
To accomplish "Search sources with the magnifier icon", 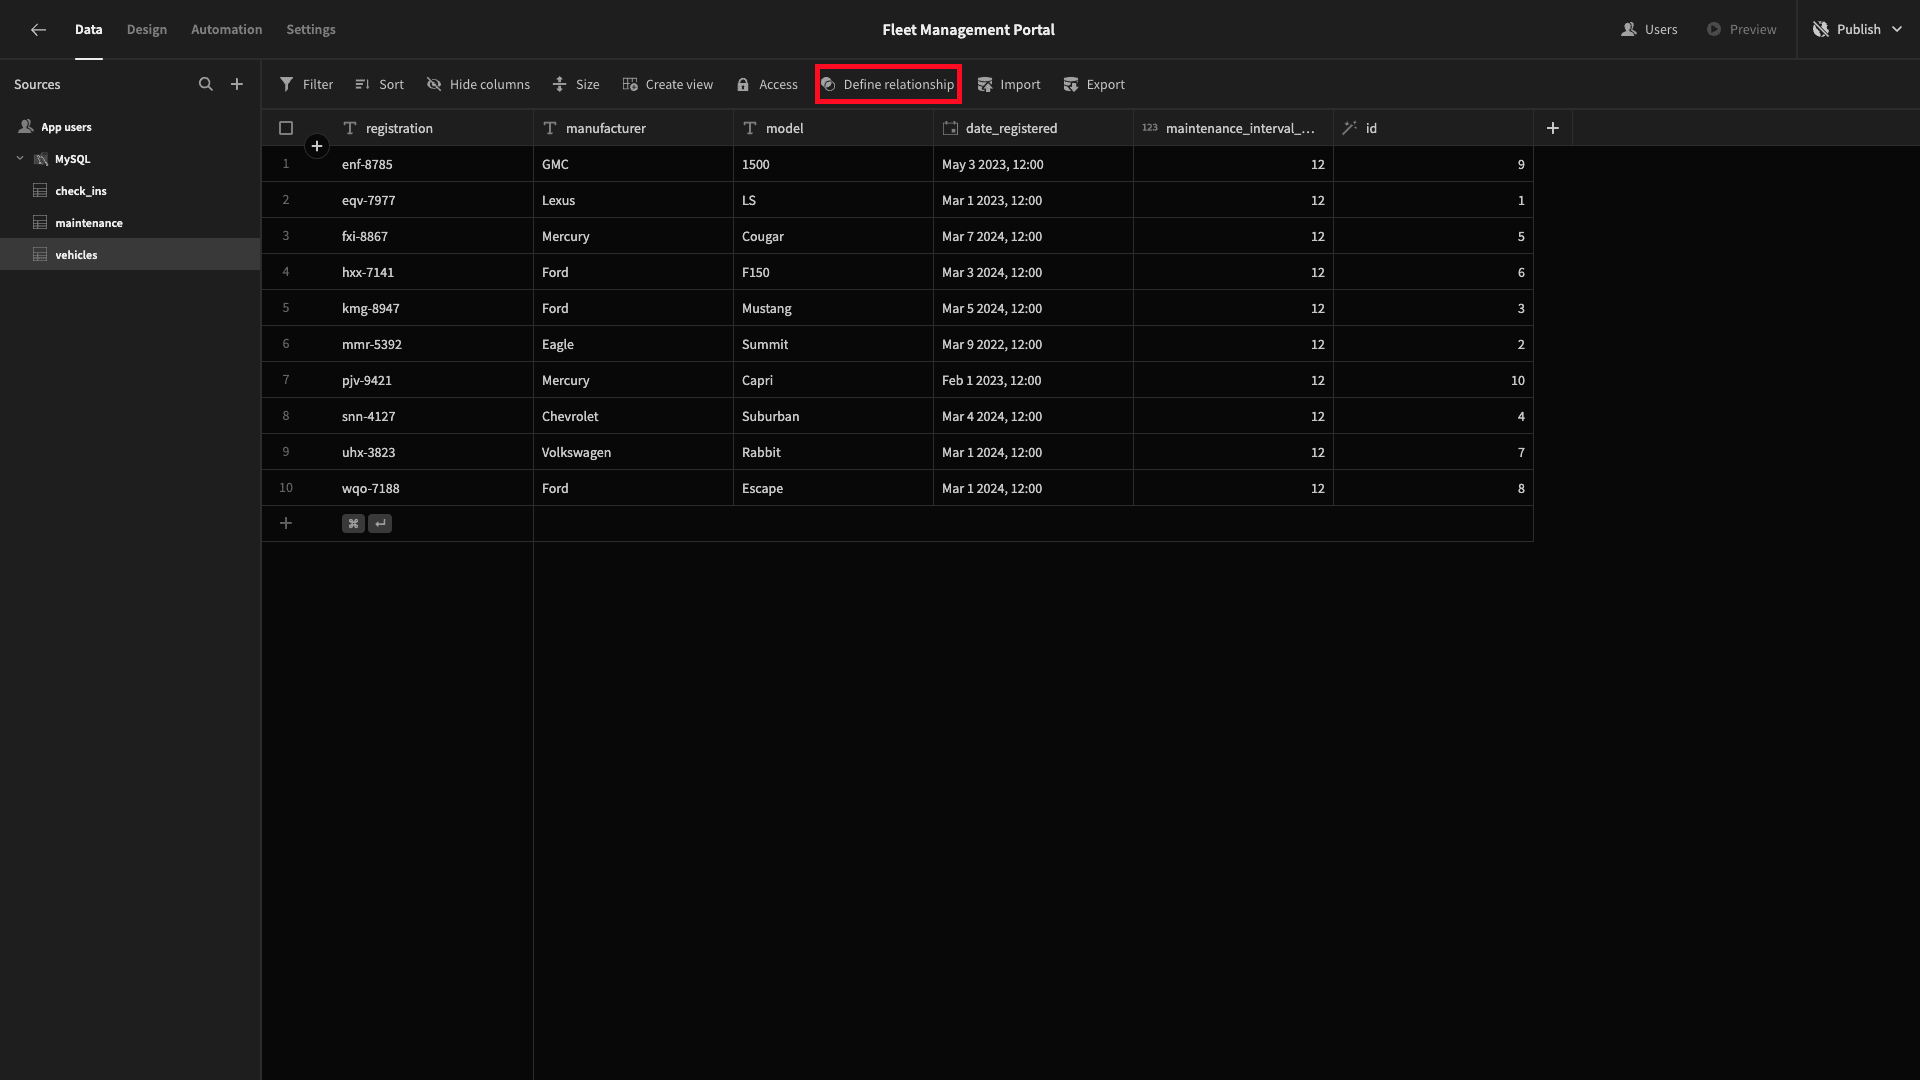I will pos(206,85).
